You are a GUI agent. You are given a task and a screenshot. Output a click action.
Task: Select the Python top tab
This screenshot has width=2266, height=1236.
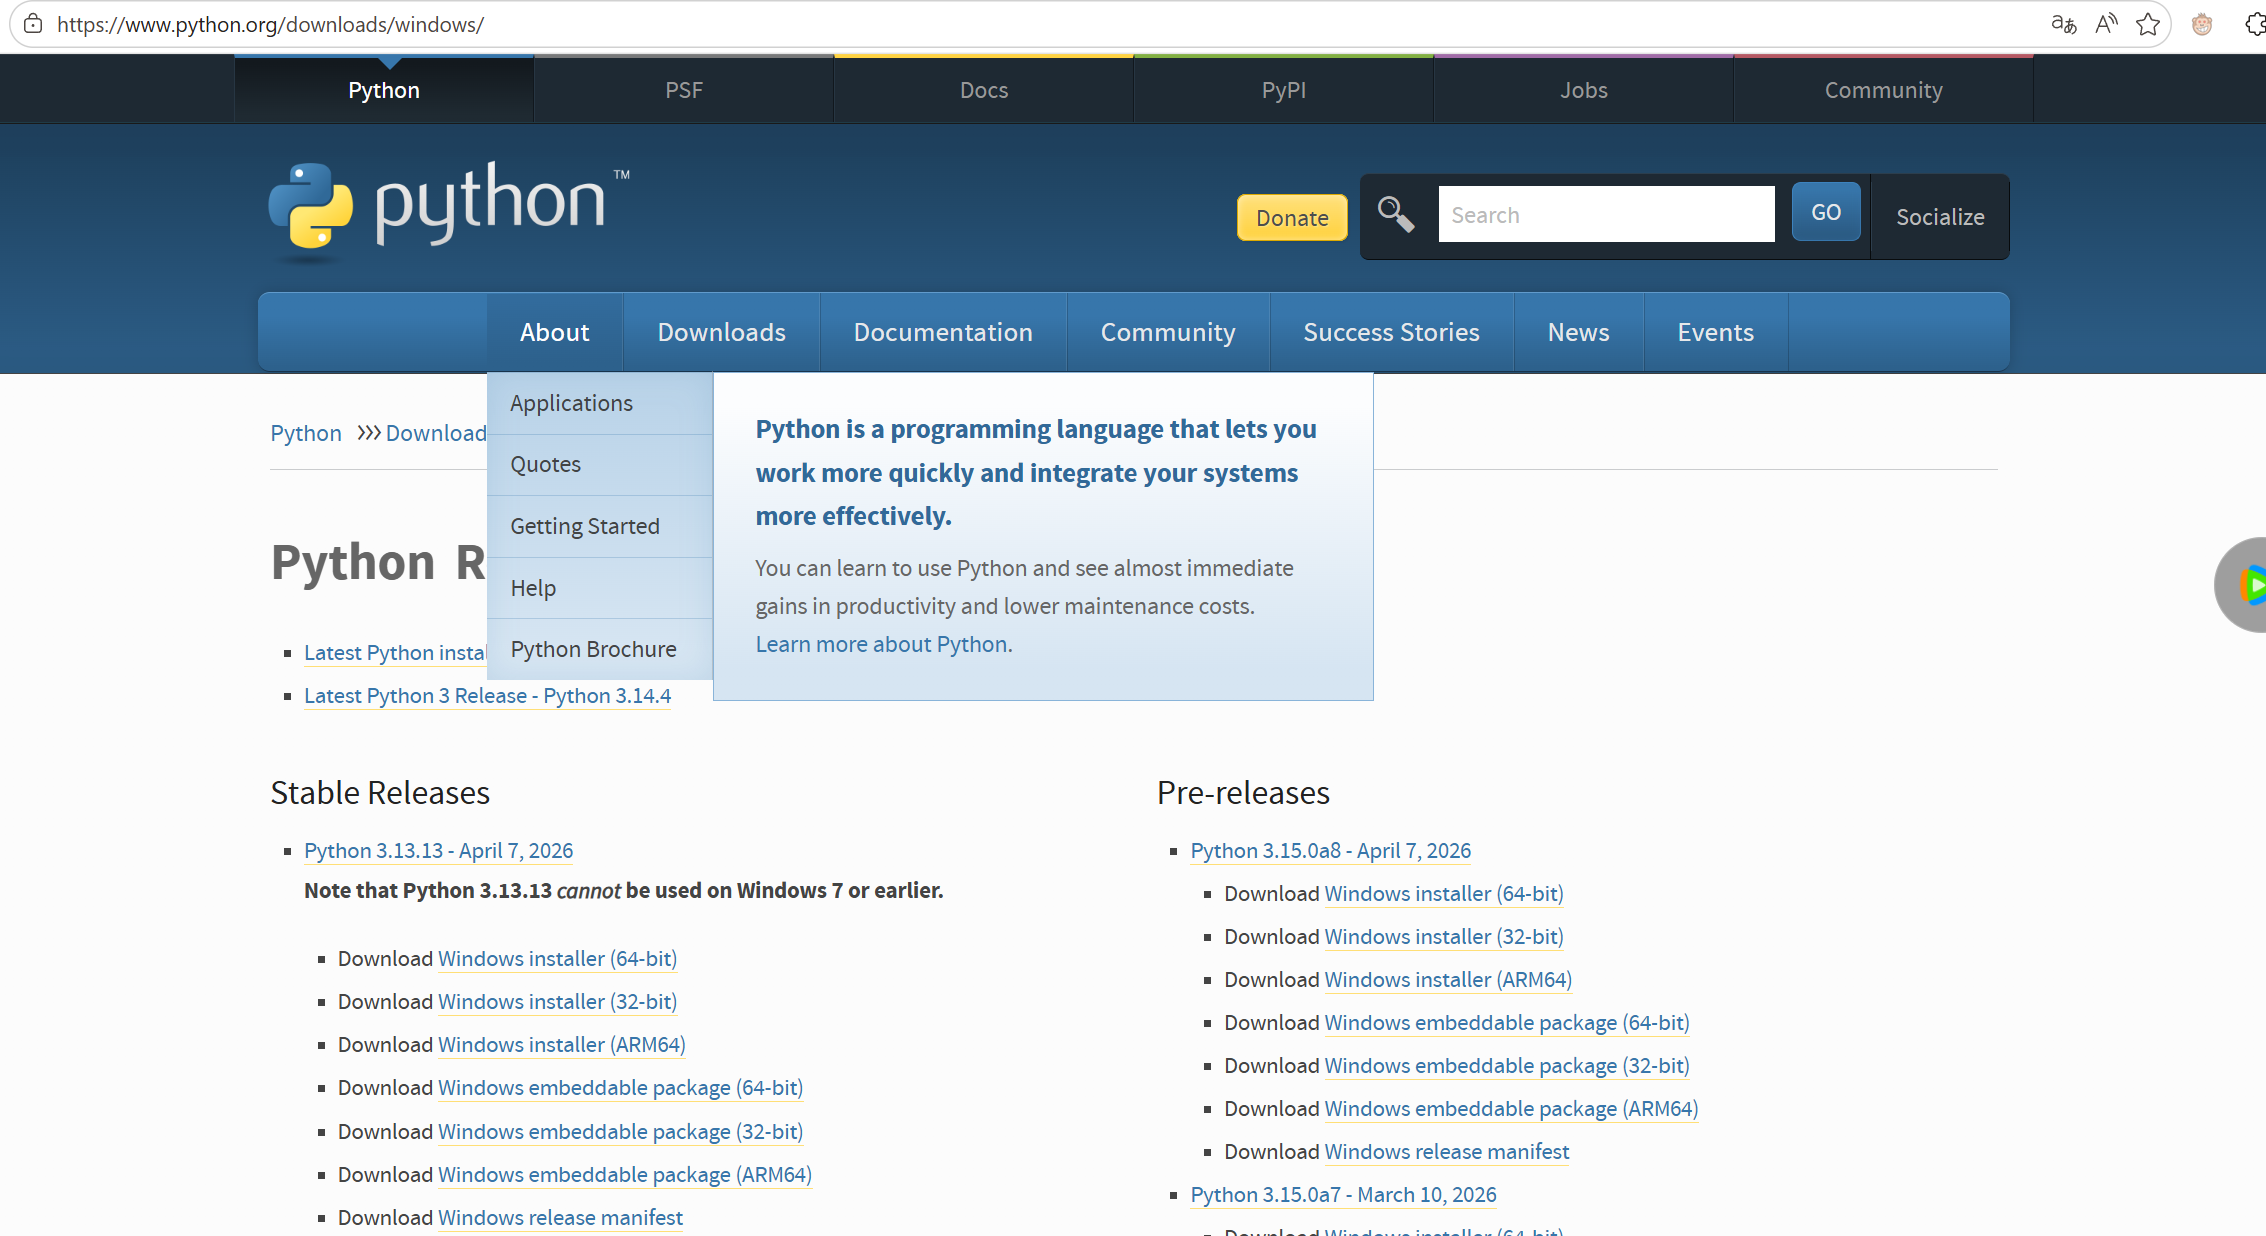(x=384, y=90)
